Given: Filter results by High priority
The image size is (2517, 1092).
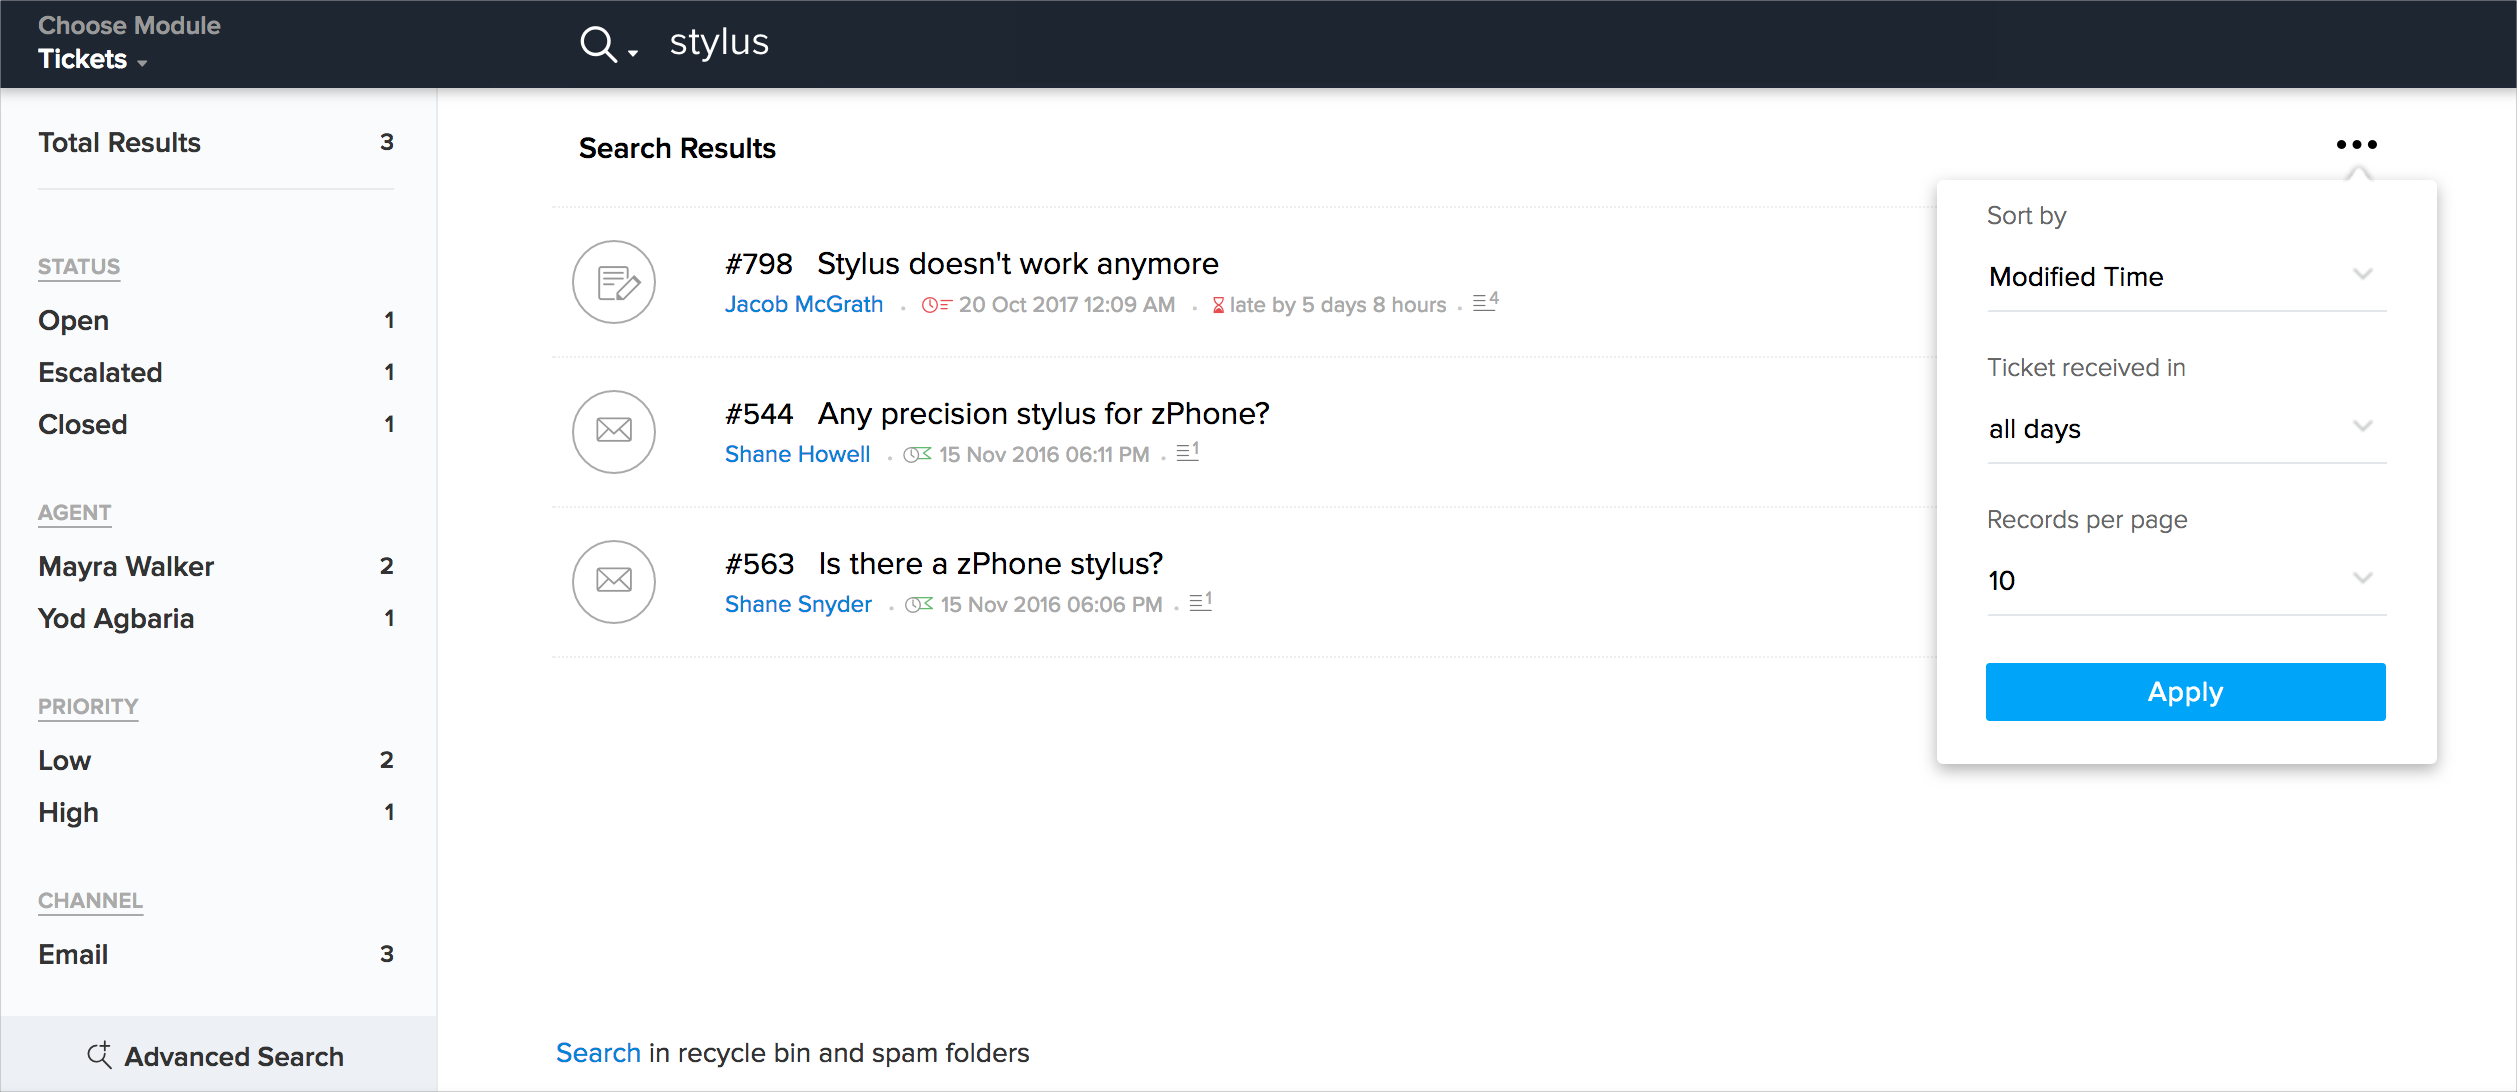Looking at the screenshot, I should click(68, 813).
